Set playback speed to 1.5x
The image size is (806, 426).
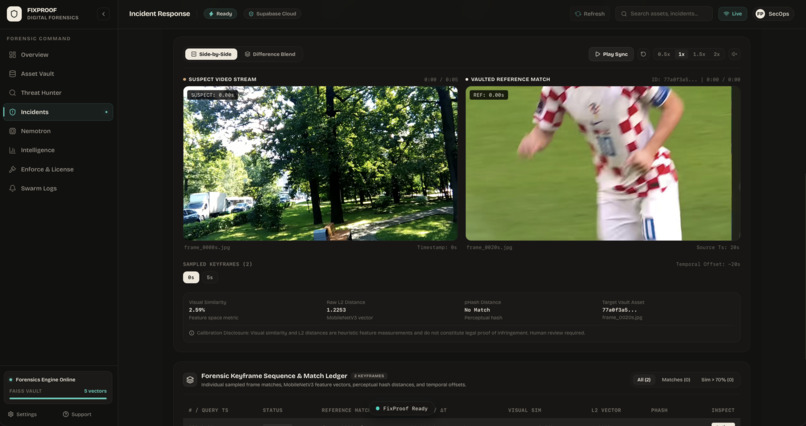(699, 54)
